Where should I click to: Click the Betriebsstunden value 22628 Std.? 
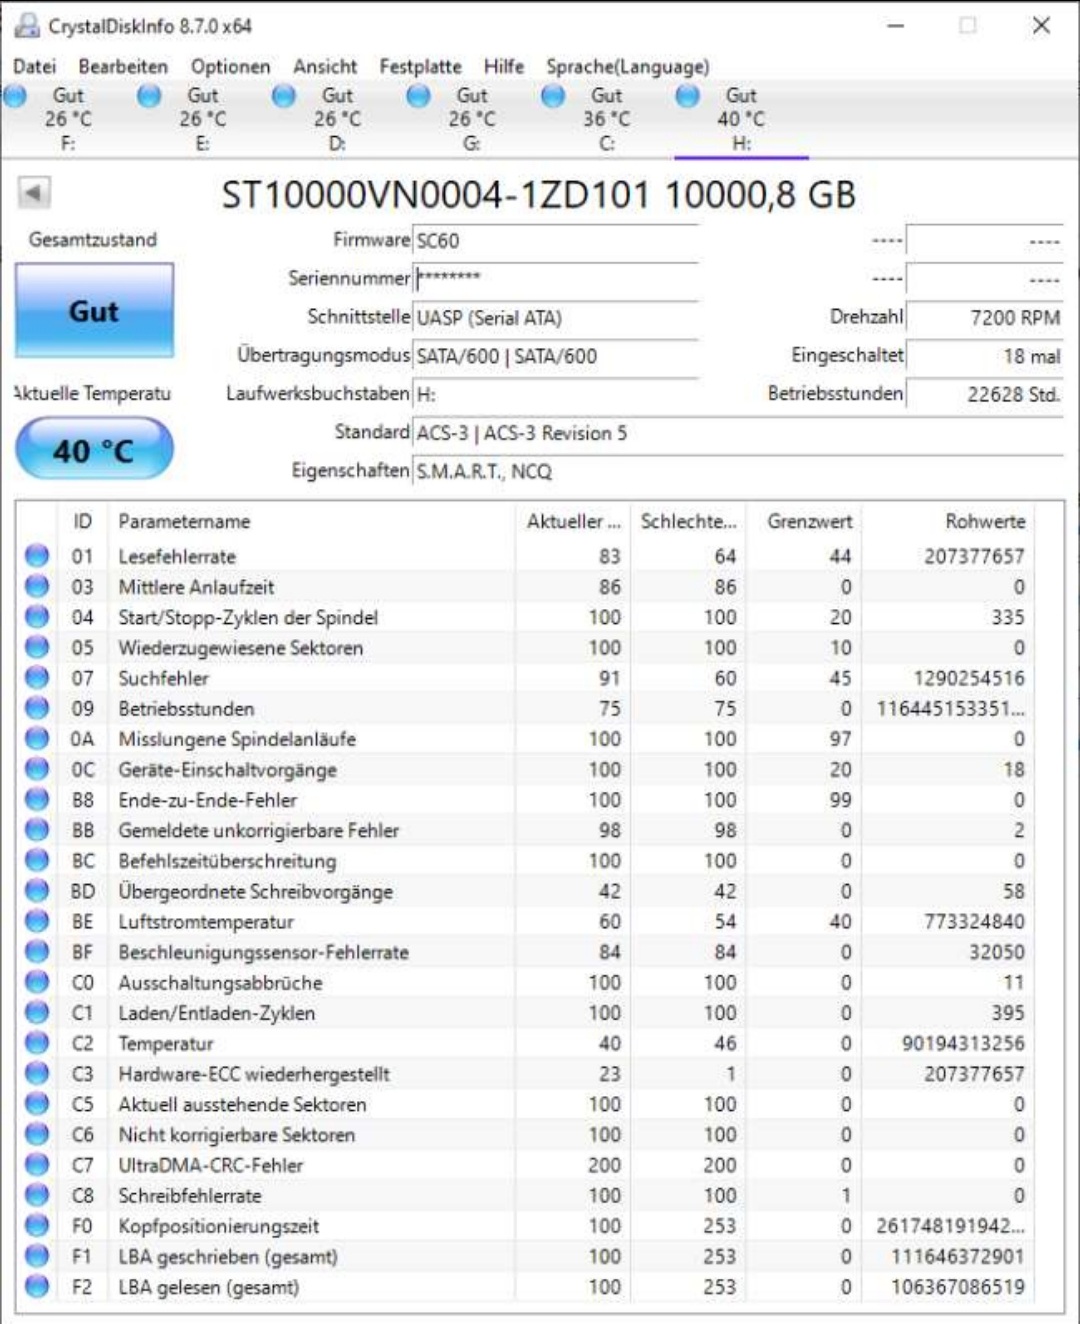(x=984, y=394)
